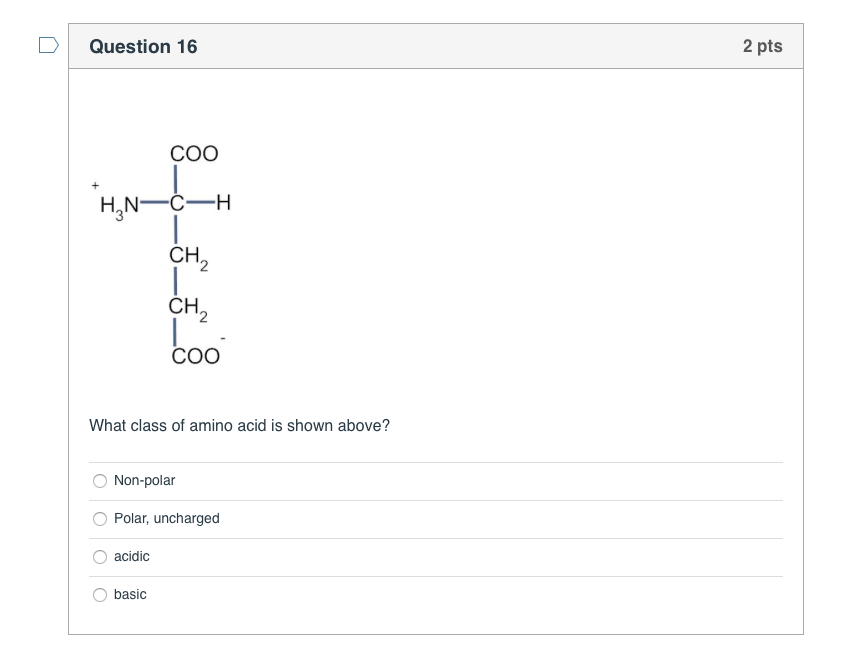Click the question prompt text
Image resolution: width=859 pixels, height=669 pixels.
pyautogui.click(x=239, y=425)
